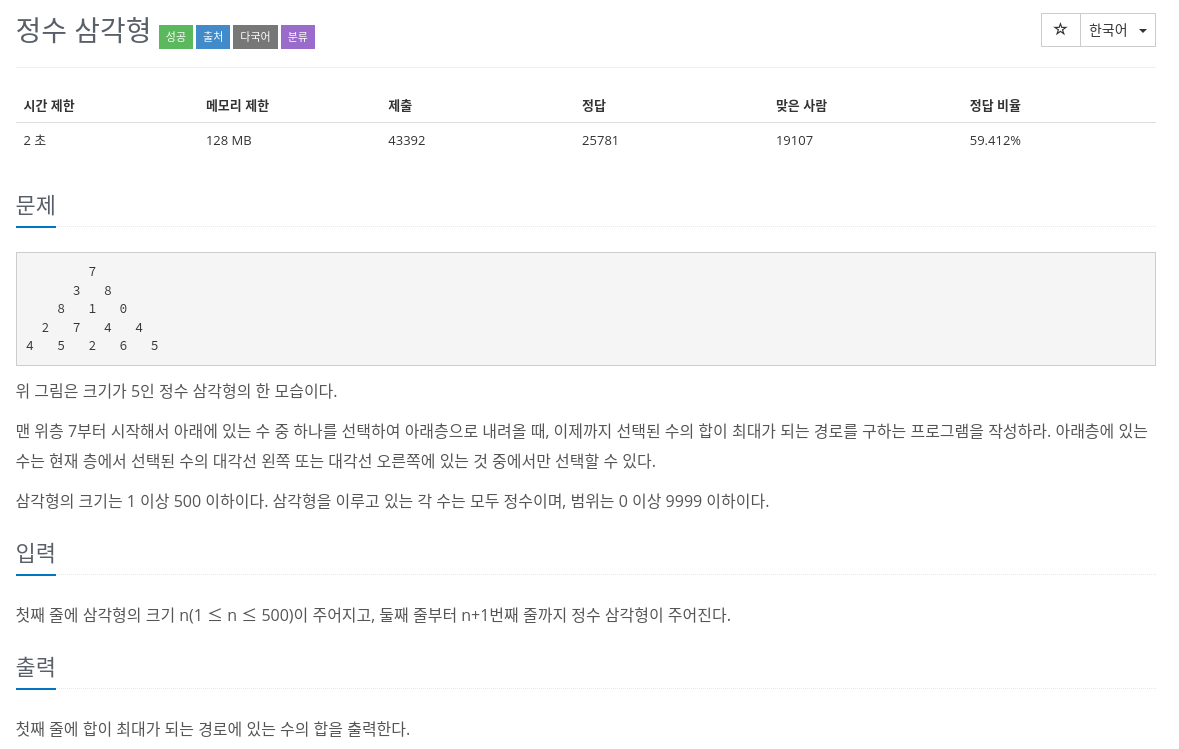Click the 59.412% ratio value
1179x749 pixels.
(x=995, y=141)
